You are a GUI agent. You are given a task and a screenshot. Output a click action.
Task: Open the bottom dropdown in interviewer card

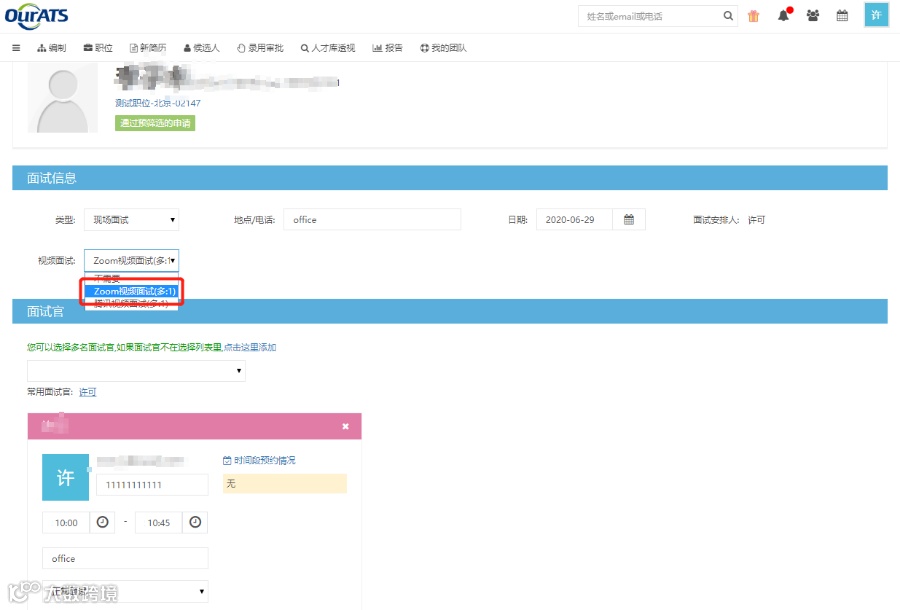[125, 592]
